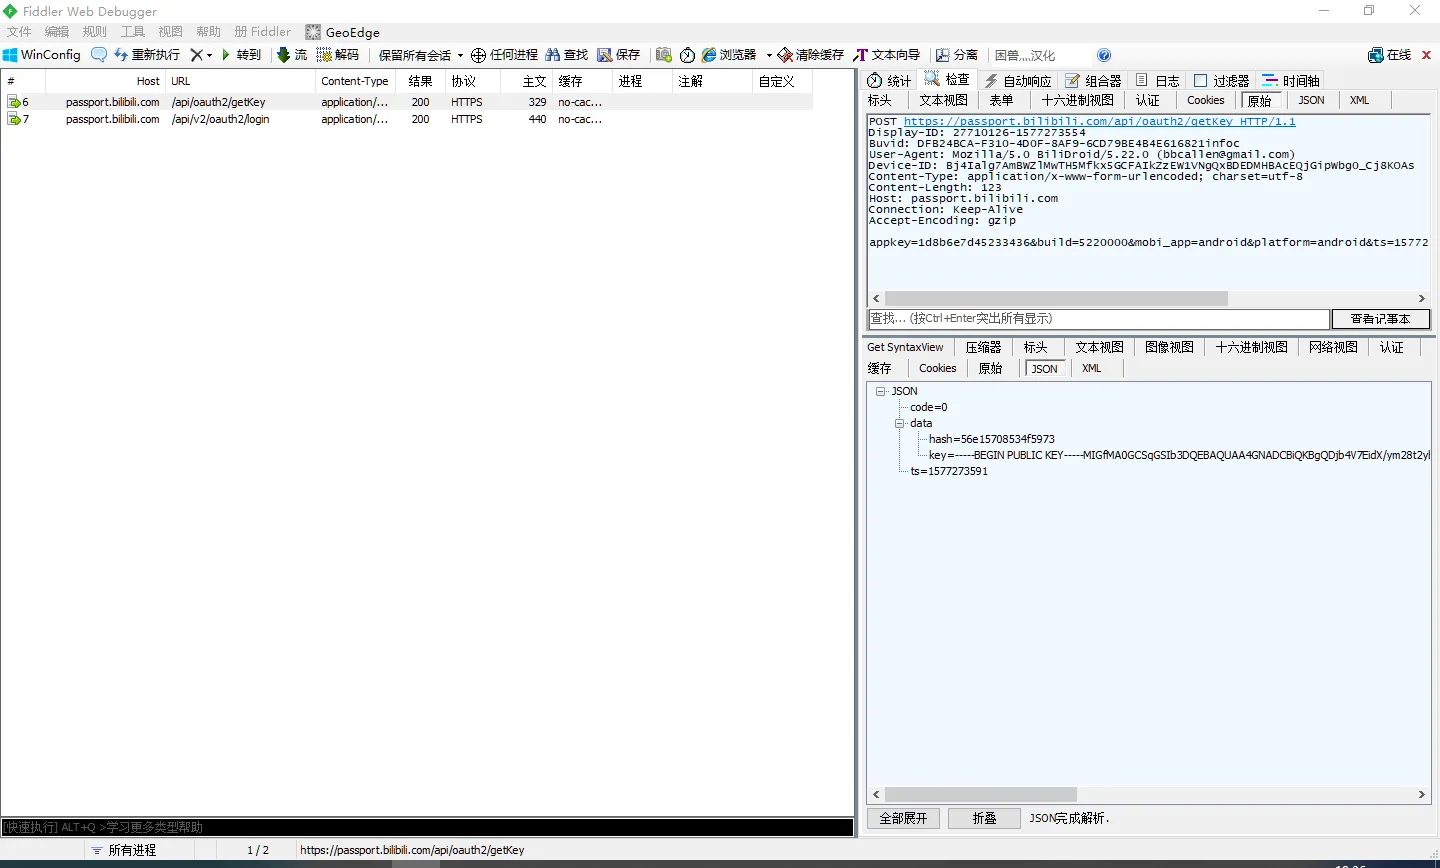1440x868 pixels.
Task: Click the black QuickExec command box
Action: click(427, 827)
